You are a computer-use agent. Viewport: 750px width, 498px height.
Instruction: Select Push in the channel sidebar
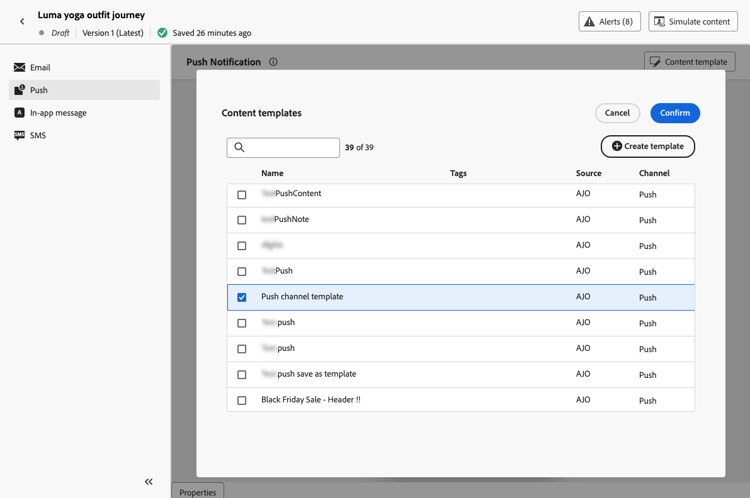pyautogui.click(x=84, y=90)
